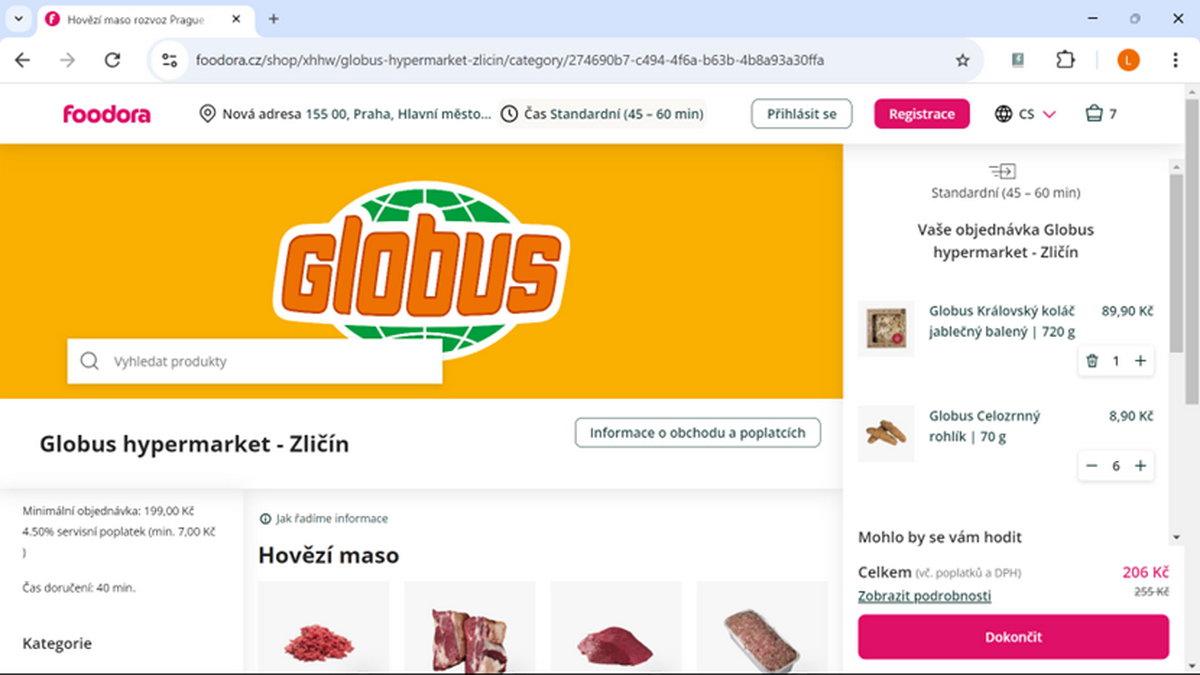Increase Královský koláč quantity with plus
Screen dimensions: 1200x675
[x=1140, y=361]
